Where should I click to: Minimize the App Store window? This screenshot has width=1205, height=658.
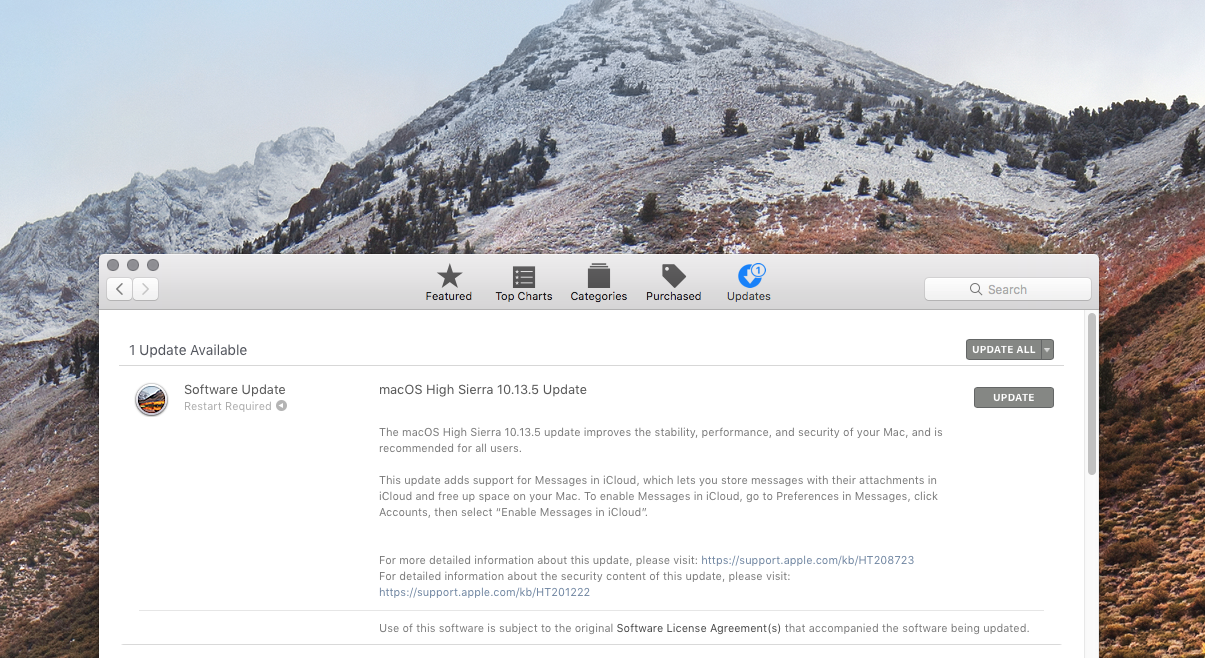(133, 265)
